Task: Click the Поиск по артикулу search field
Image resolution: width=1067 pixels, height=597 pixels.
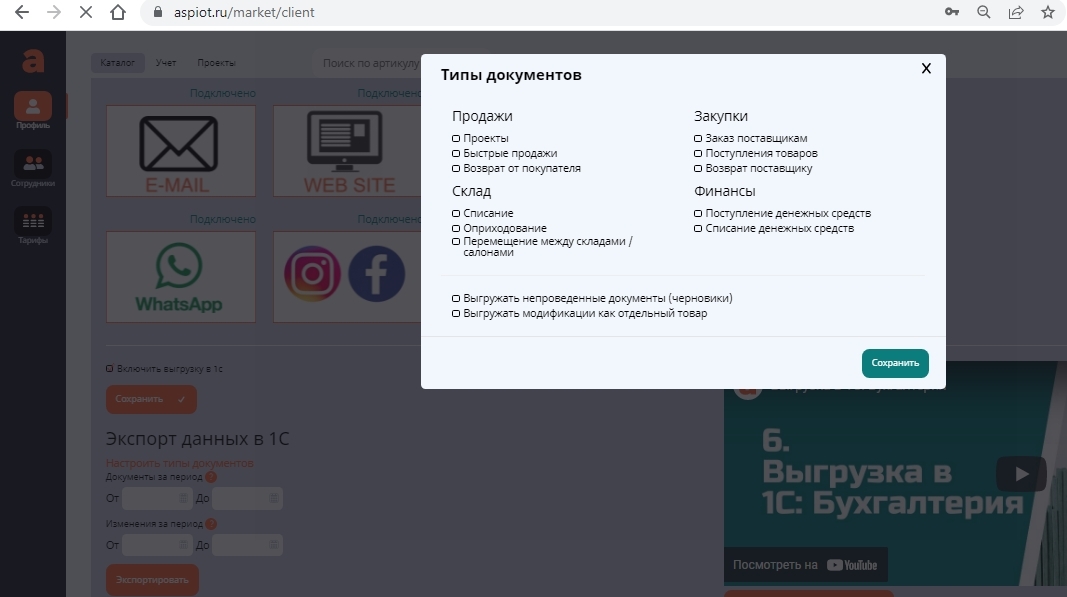Action: (x=371, y=63)
